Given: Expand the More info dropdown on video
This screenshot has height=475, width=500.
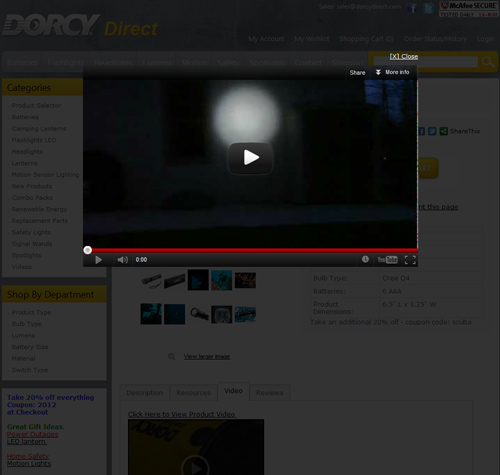Looking at the screenshot, I should [392, 72].
